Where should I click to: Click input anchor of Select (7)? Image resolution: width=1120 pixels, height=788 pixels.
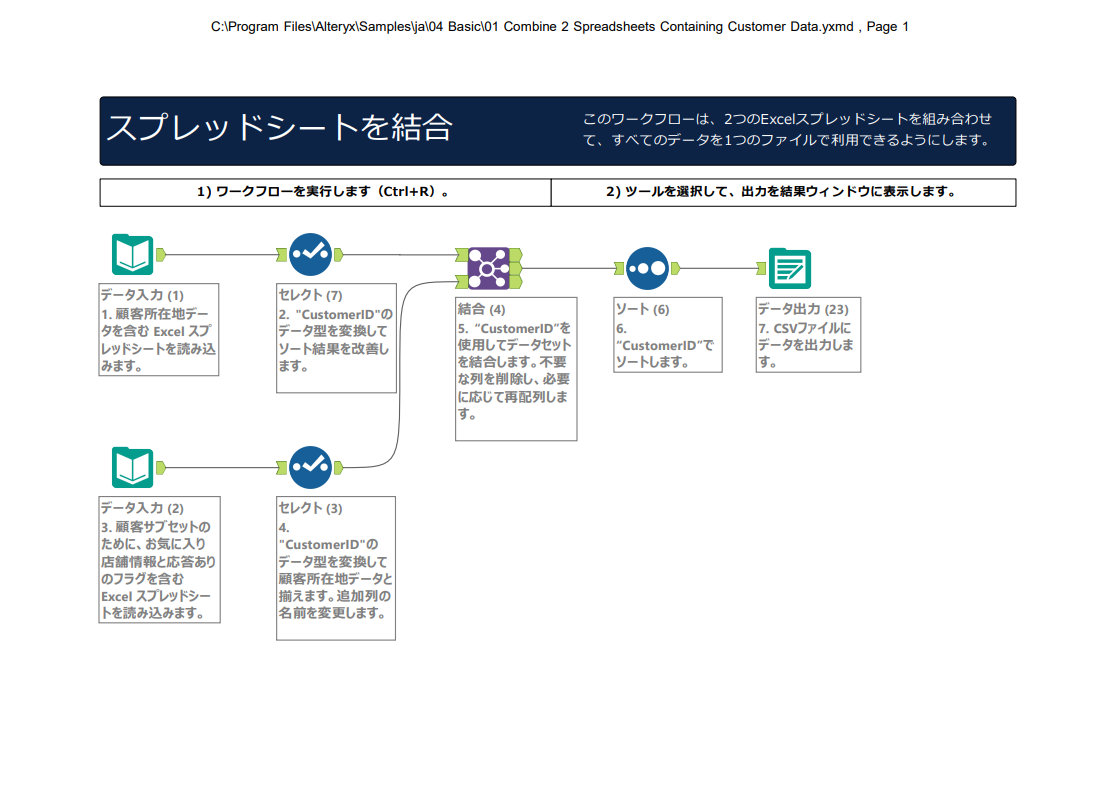click(282, 254)
